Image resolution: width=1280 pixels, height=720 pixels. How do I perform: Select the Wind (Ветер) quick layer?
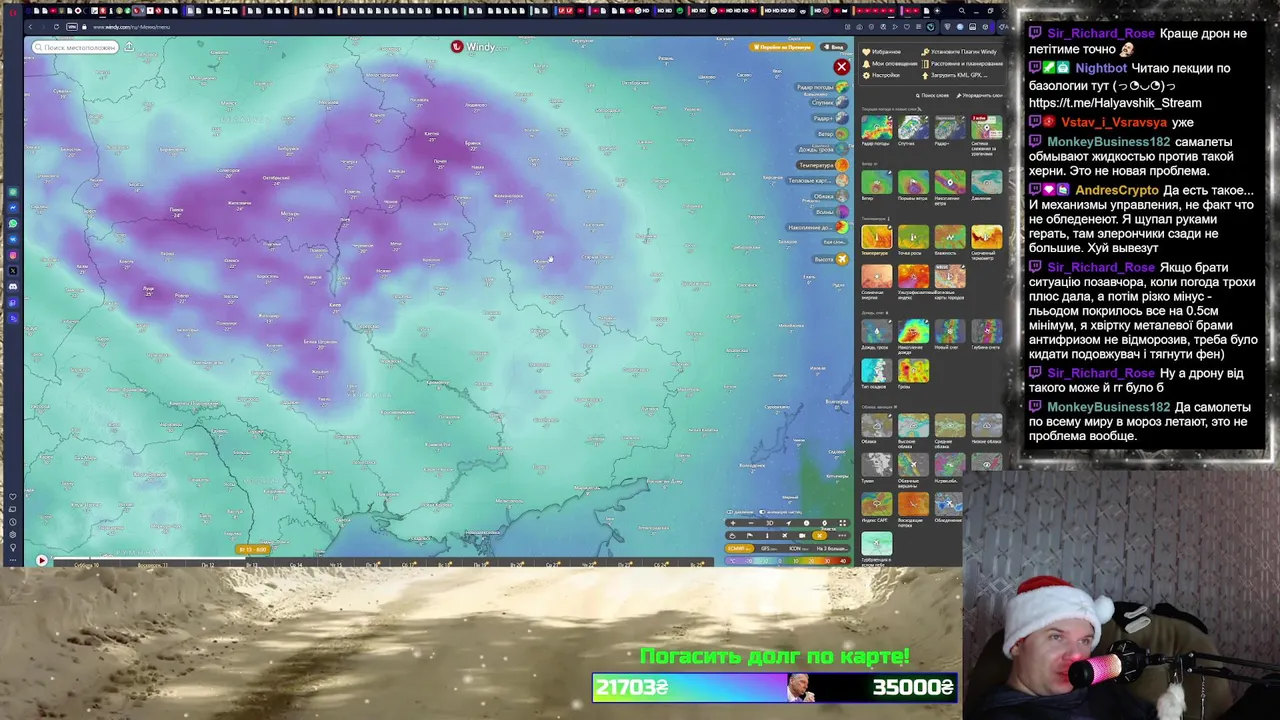pos(831,134)
